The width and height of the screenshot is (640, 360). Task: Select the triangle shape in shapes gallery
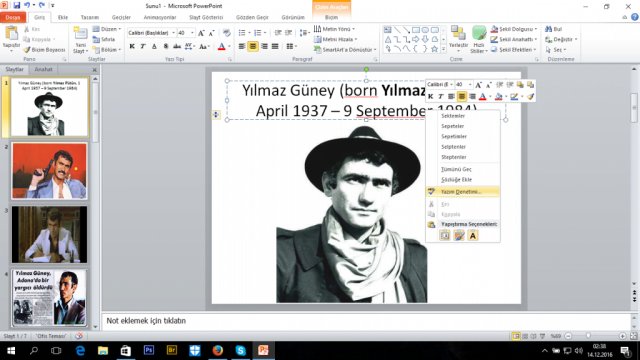tap(388, 40)
